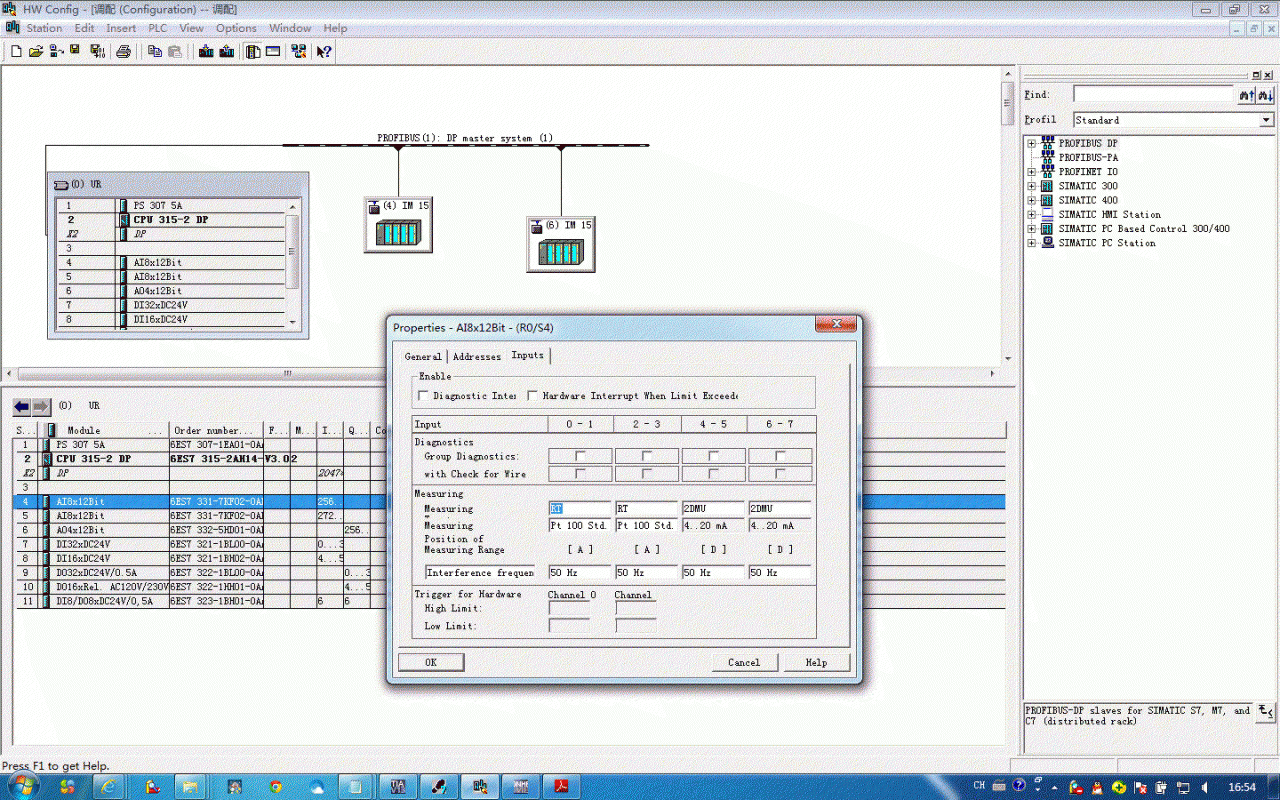Click the Upload to PG toolbar icon
The image size is (1280, 800).
pyautogui.click(x=226, y=51)
